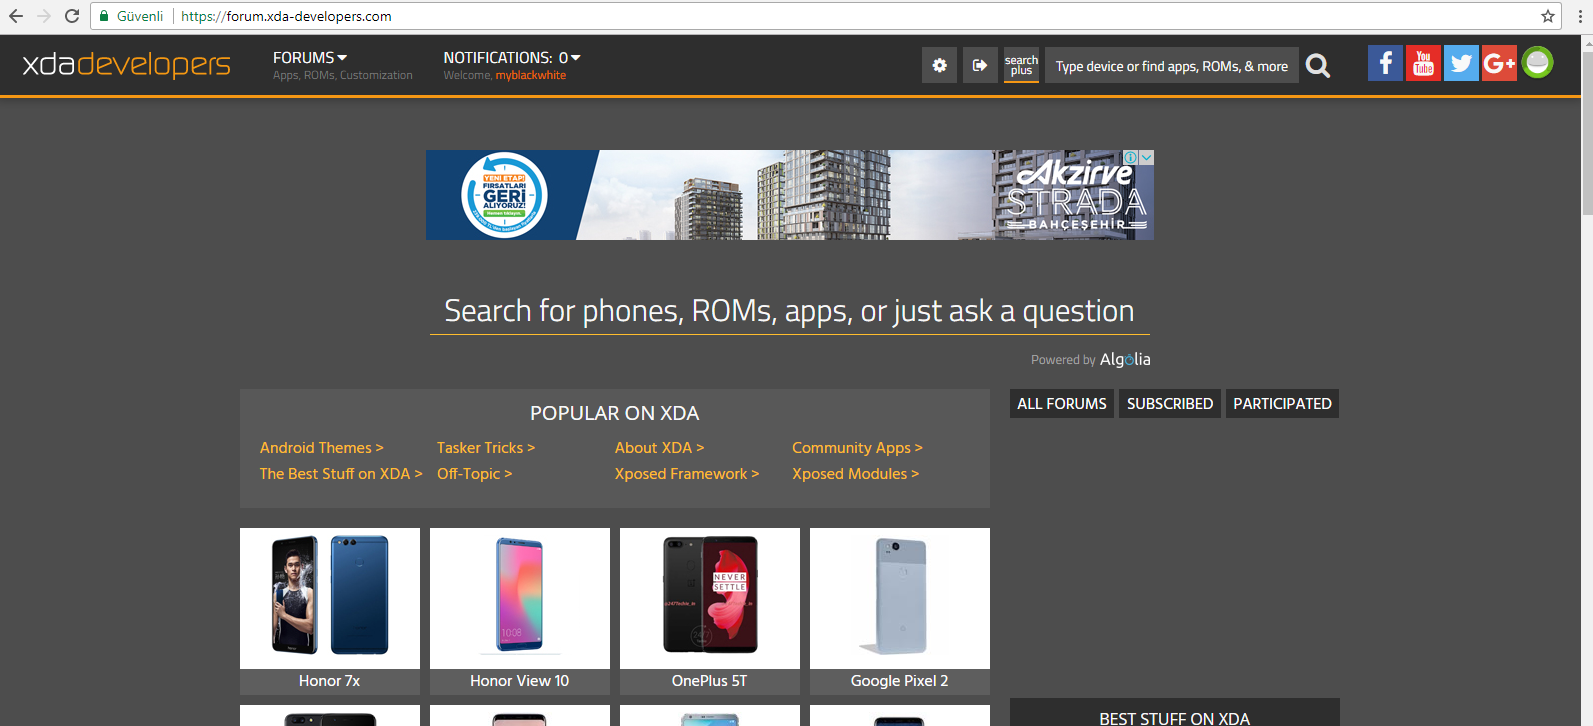
Task: Open the settings gear icon in header
Action: pyautogui.click(x=940, y=65)
